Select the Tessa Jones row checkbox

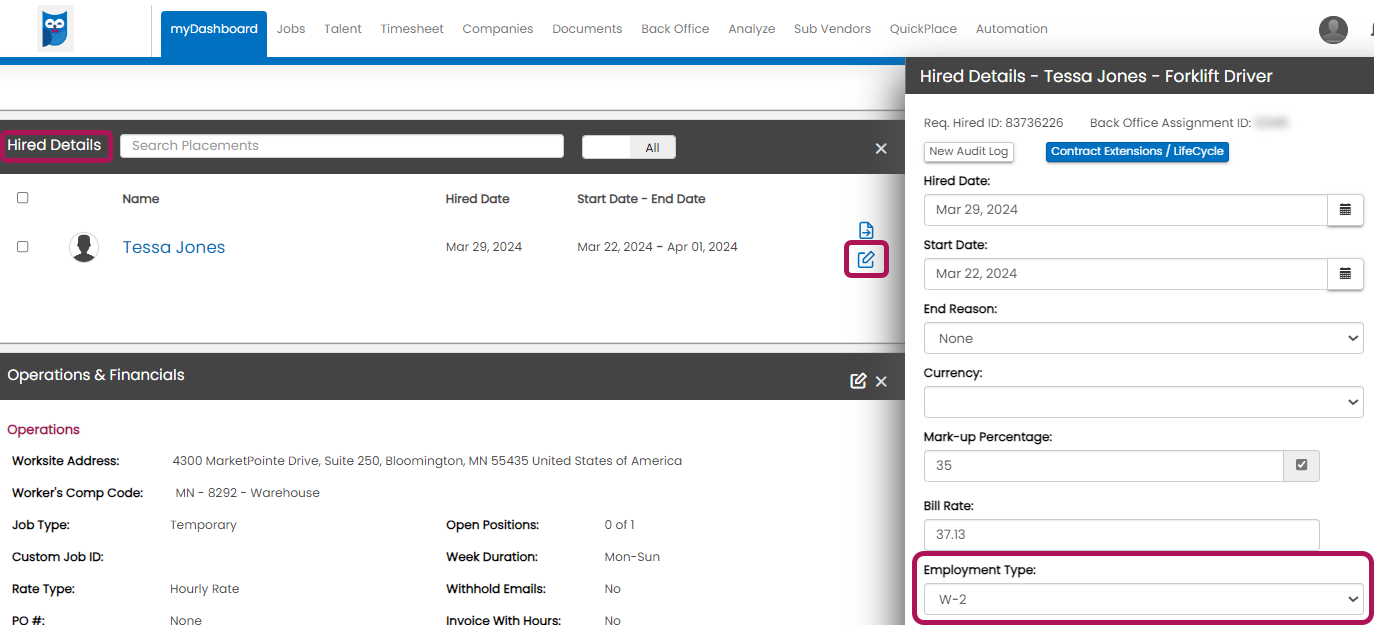(x=23, y=247)
